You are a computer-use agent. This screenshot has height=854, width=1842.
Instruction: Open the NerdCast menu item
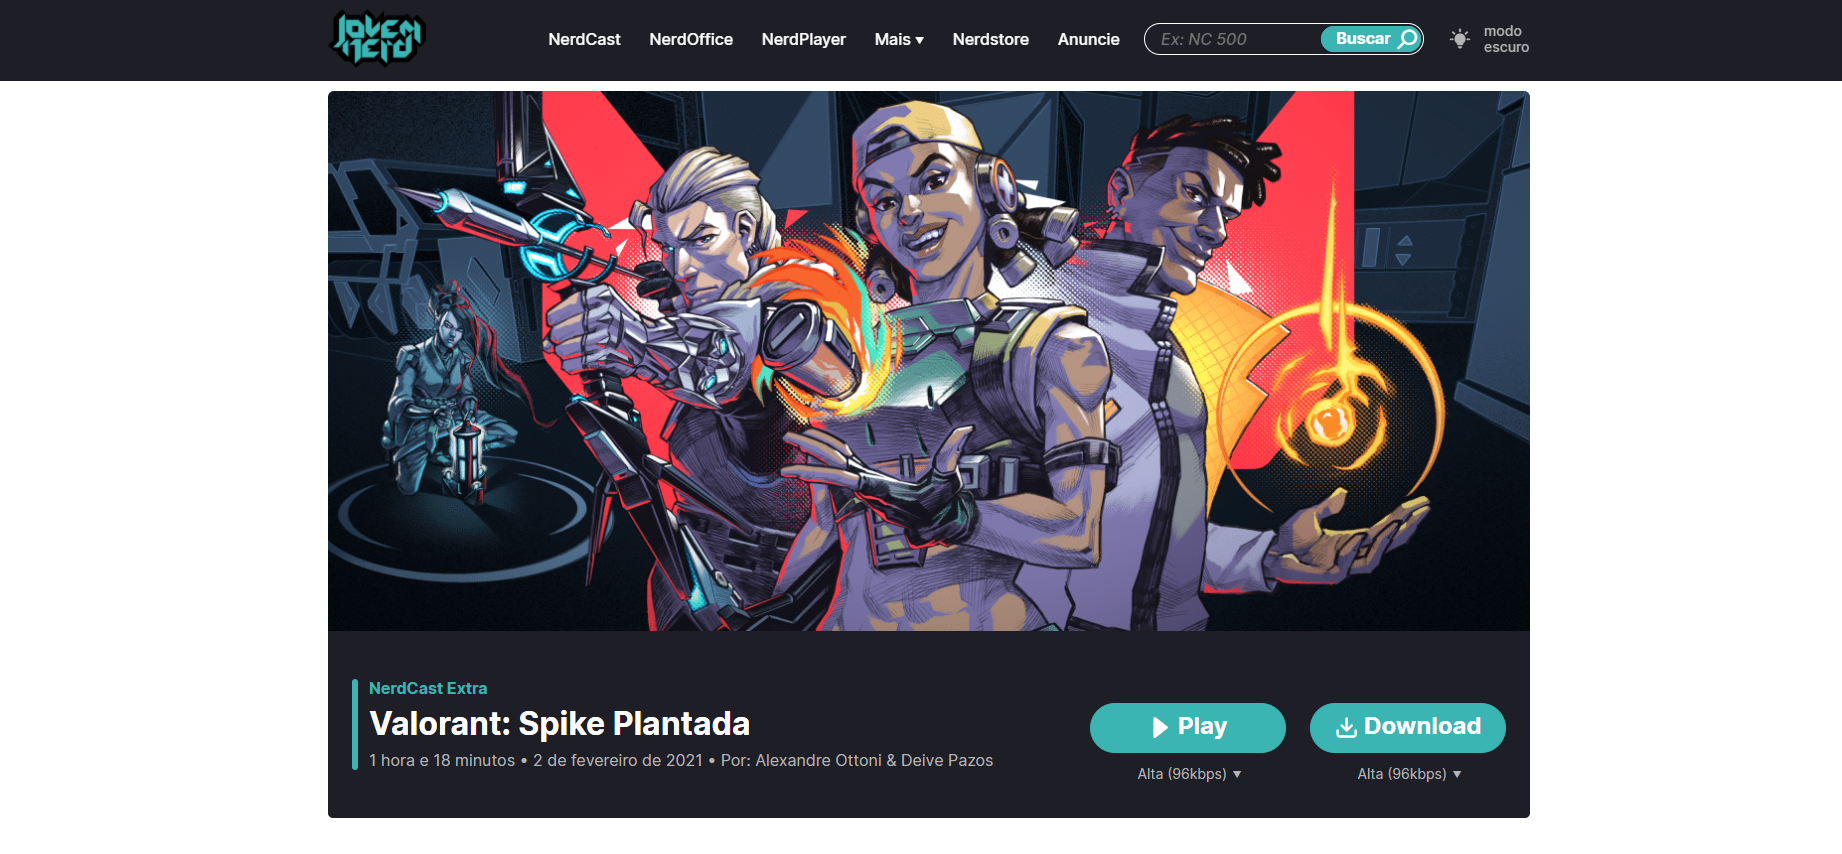[584, 39]
